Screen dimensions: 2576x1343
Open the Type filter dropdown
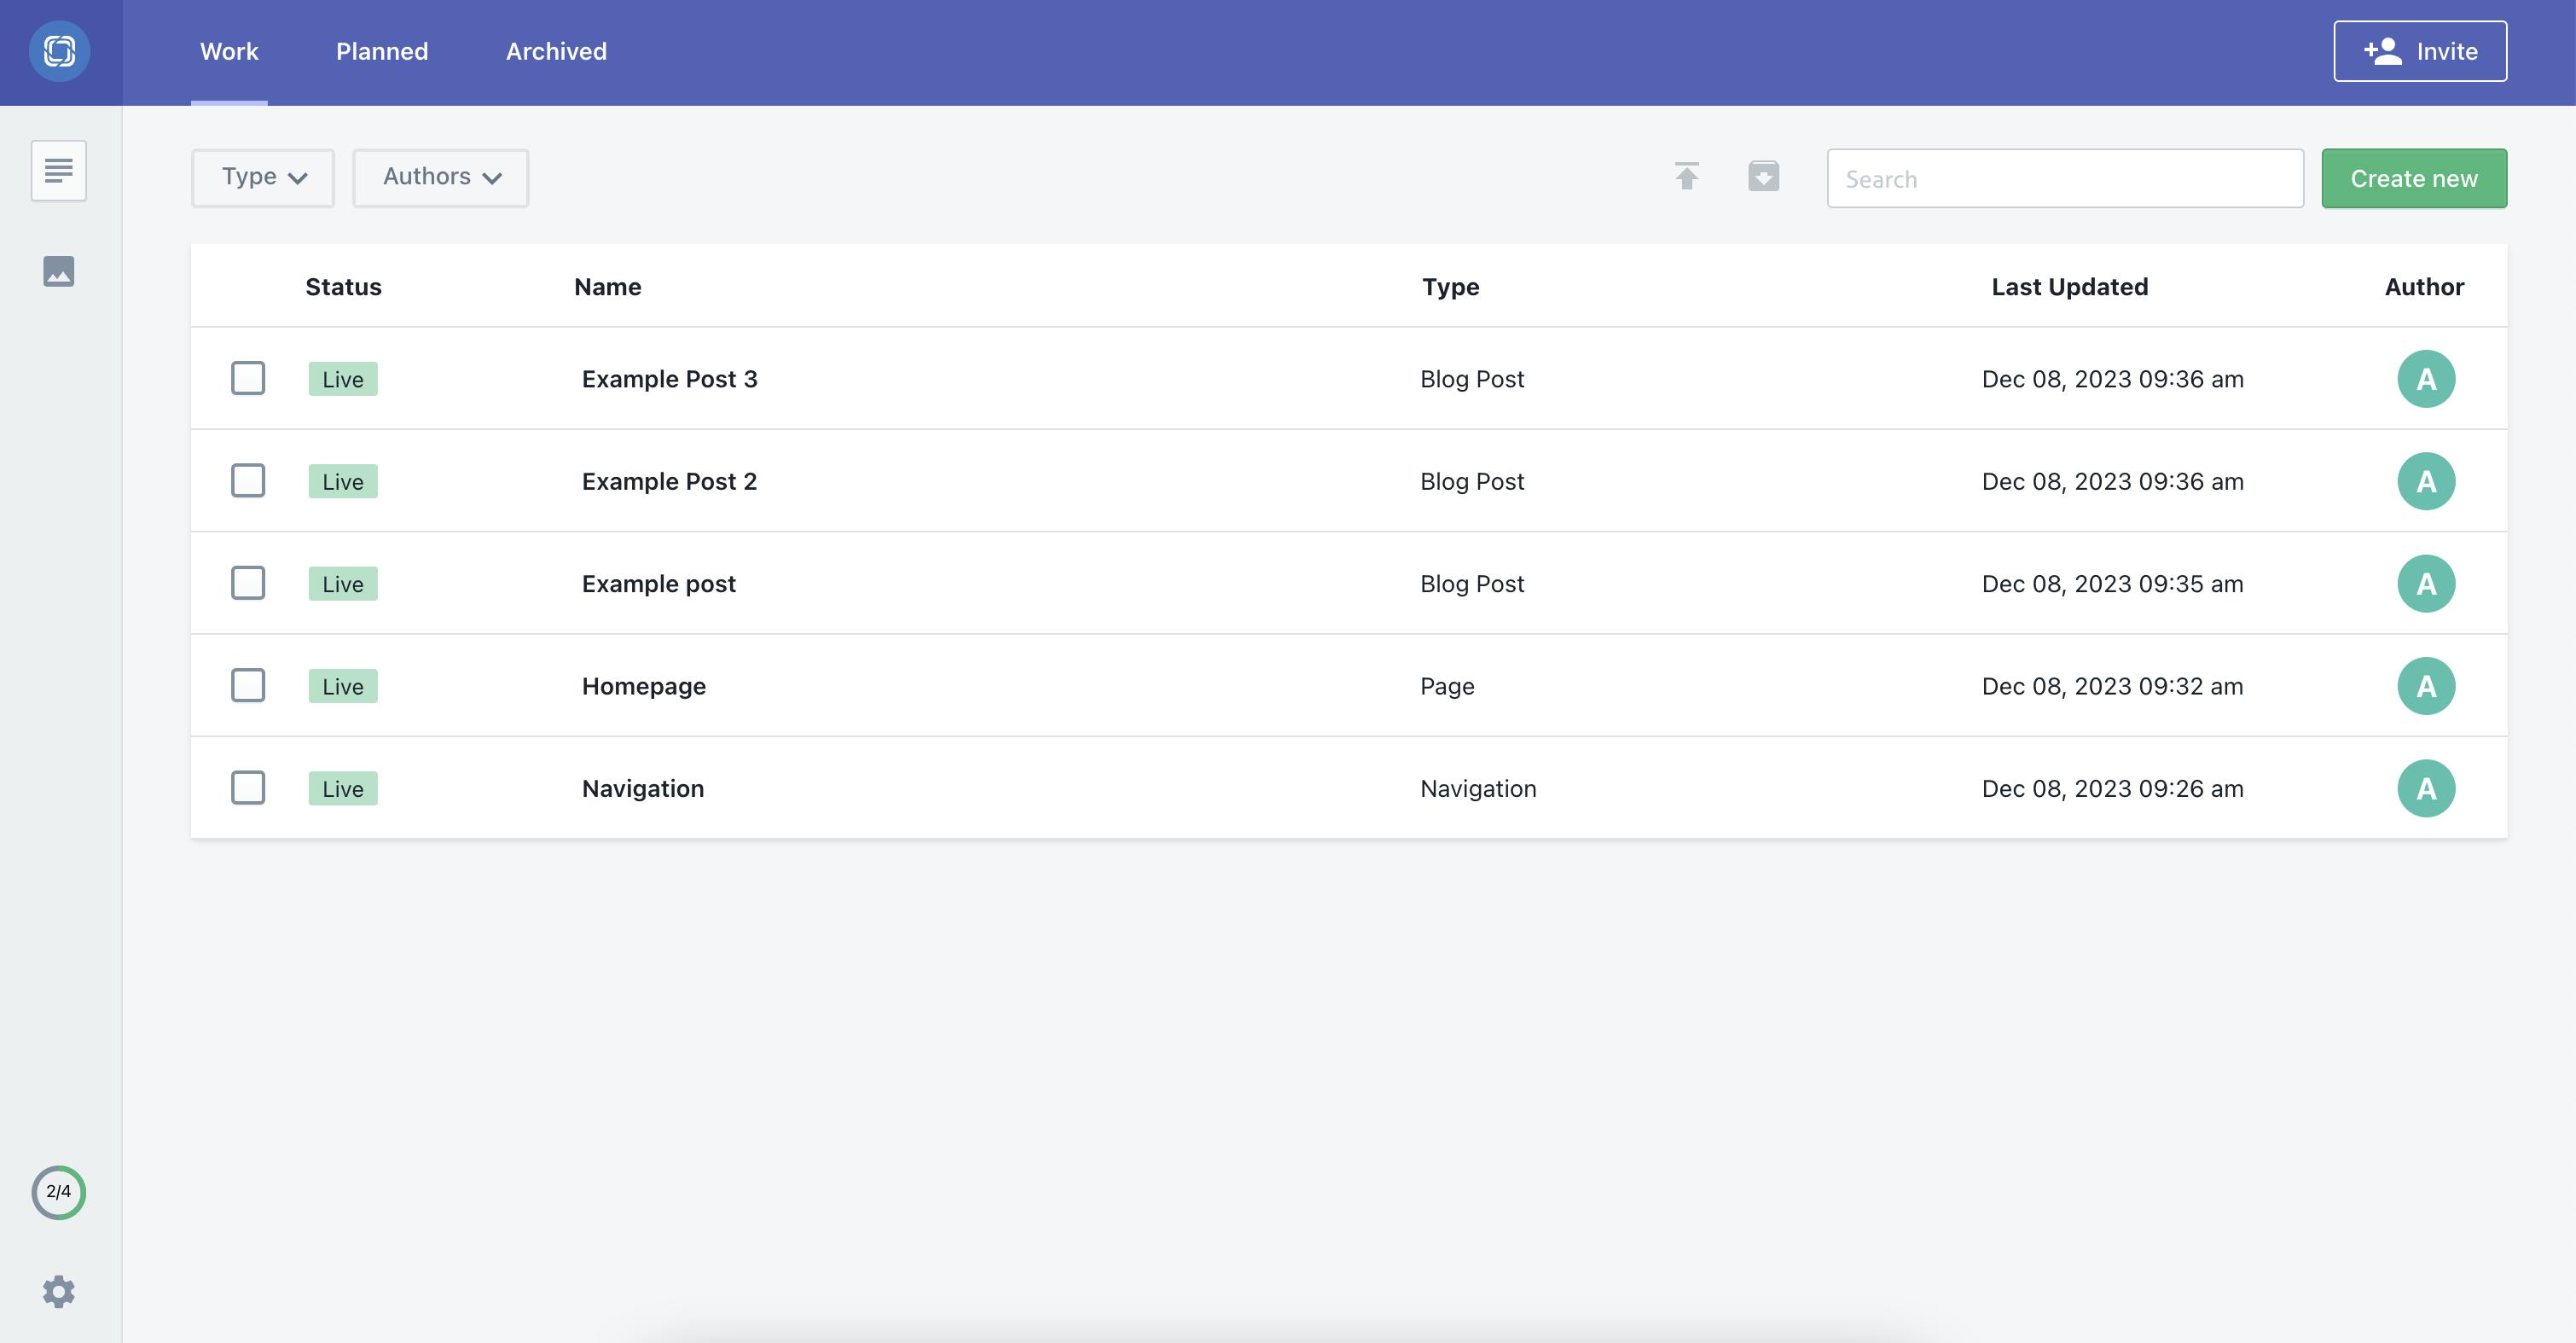pyautogui.click(x=262, y=177)
